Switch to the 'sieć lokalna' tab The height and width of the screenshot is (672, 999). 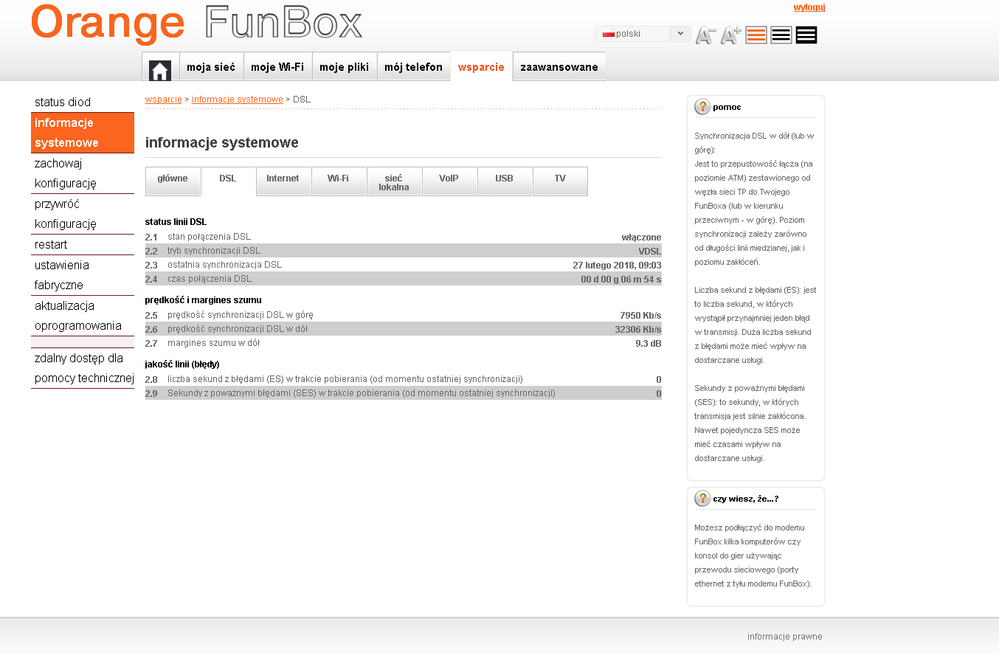[x=393, y=182]
